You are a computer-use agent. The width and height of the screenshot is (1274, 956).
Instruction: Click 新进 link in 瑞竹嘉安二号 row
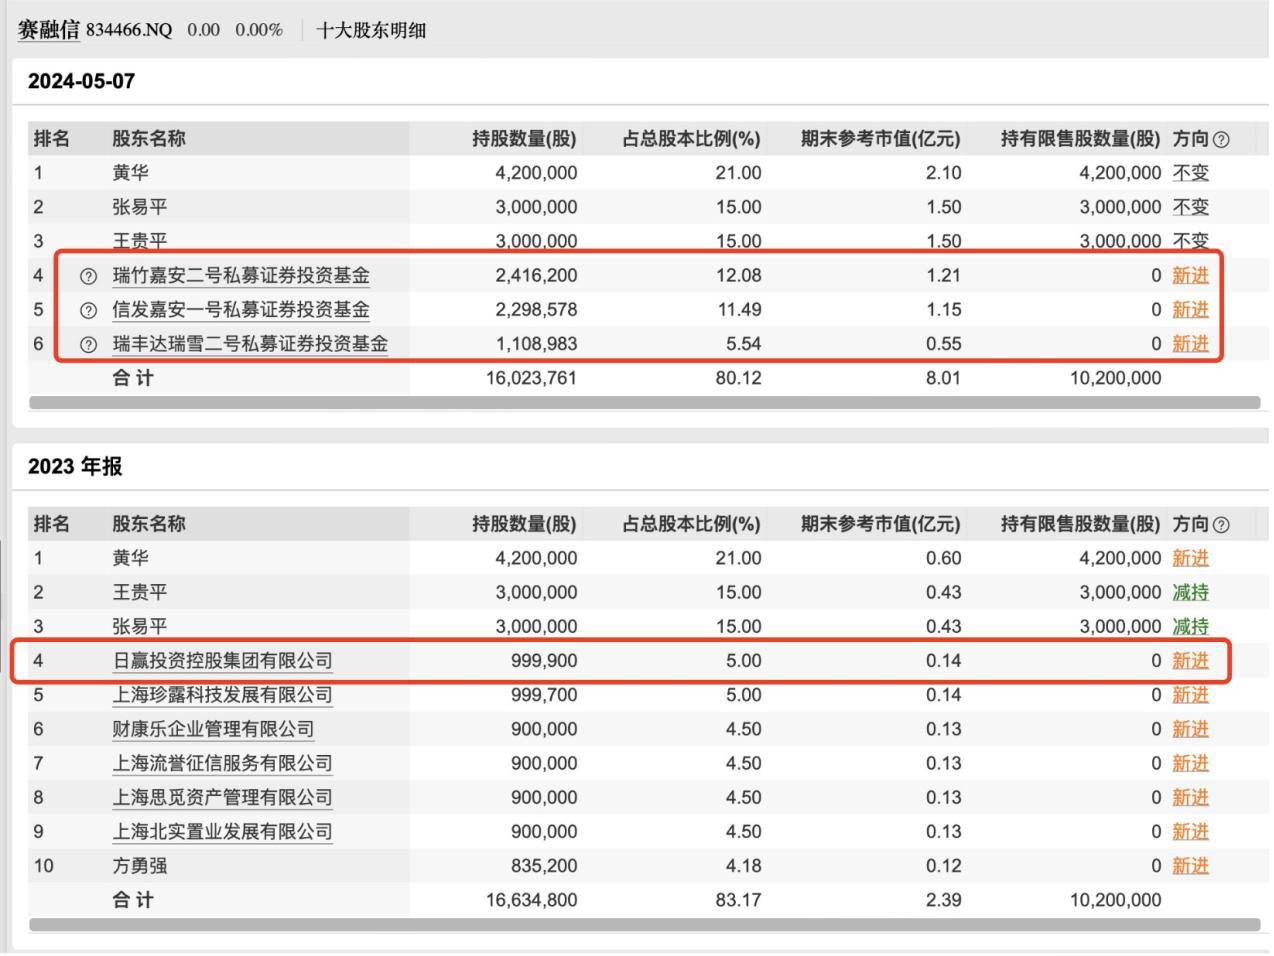[1190, 275]
